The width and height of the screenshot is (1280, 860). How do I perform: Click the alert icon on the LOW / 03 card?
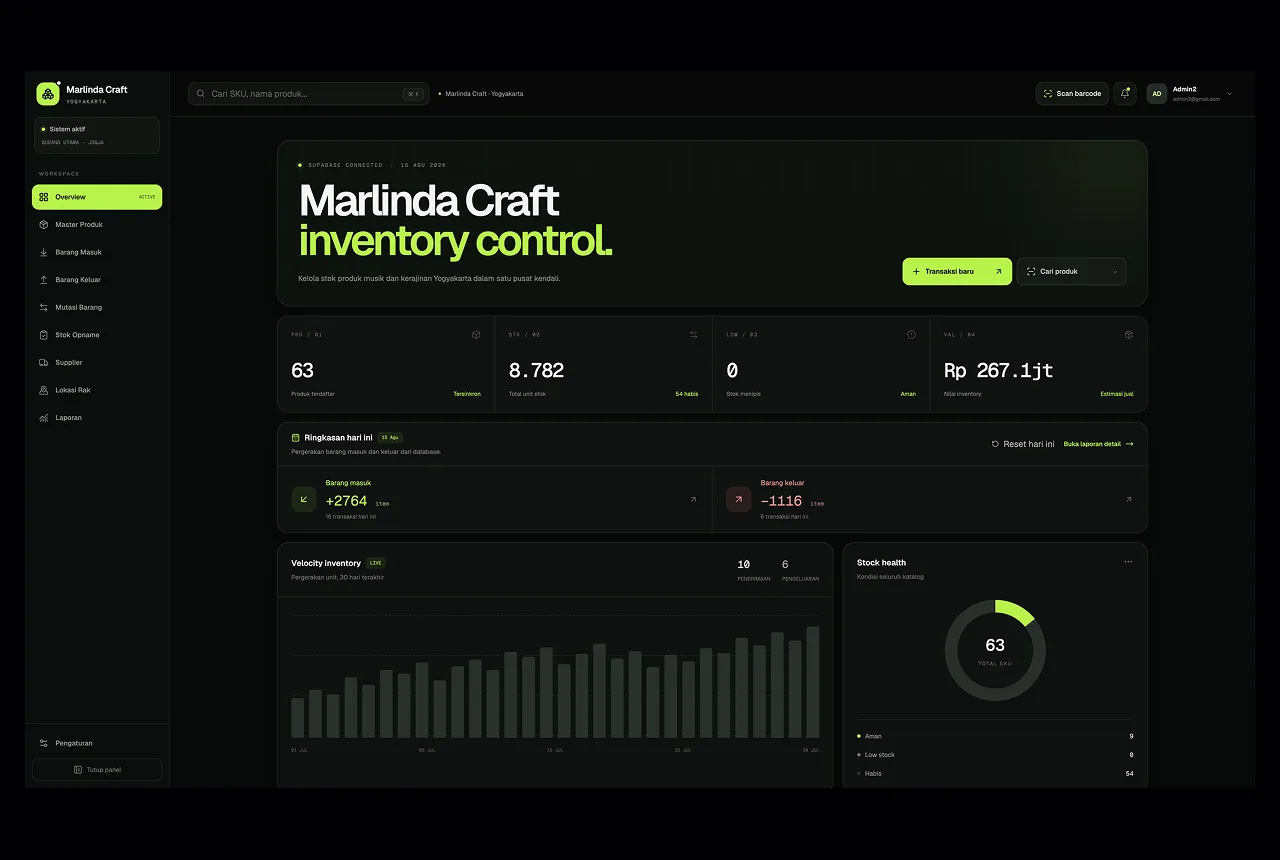coord(911,335)
